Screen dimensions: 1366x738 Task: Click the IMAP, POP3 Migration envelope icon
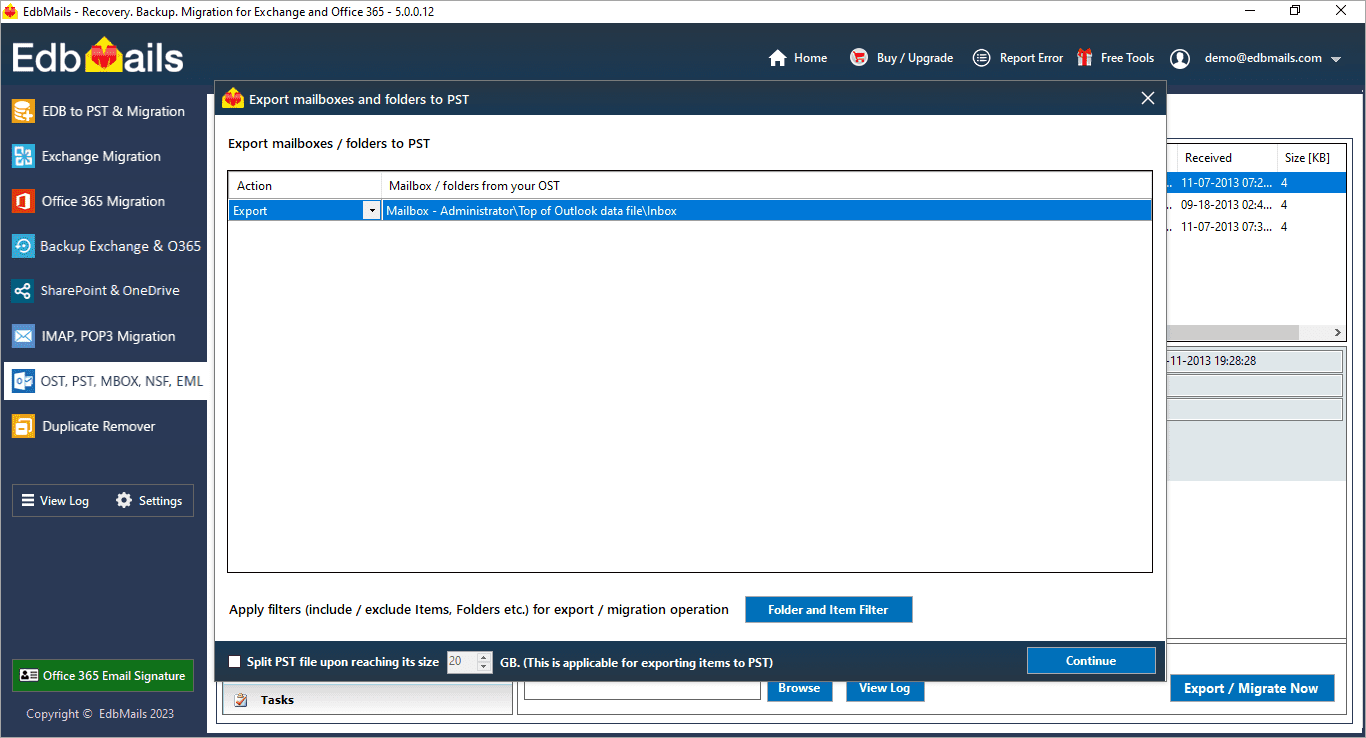(x=23, y=336)
